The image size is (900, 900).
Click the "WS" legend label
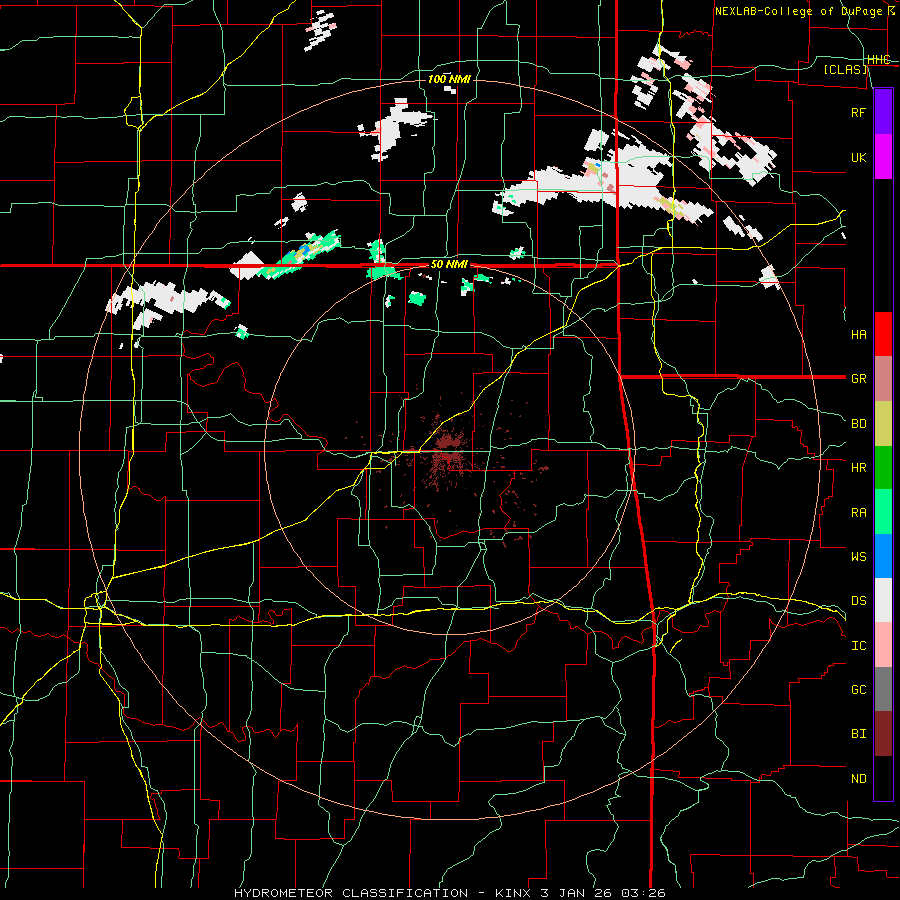[x=858, y=556]
